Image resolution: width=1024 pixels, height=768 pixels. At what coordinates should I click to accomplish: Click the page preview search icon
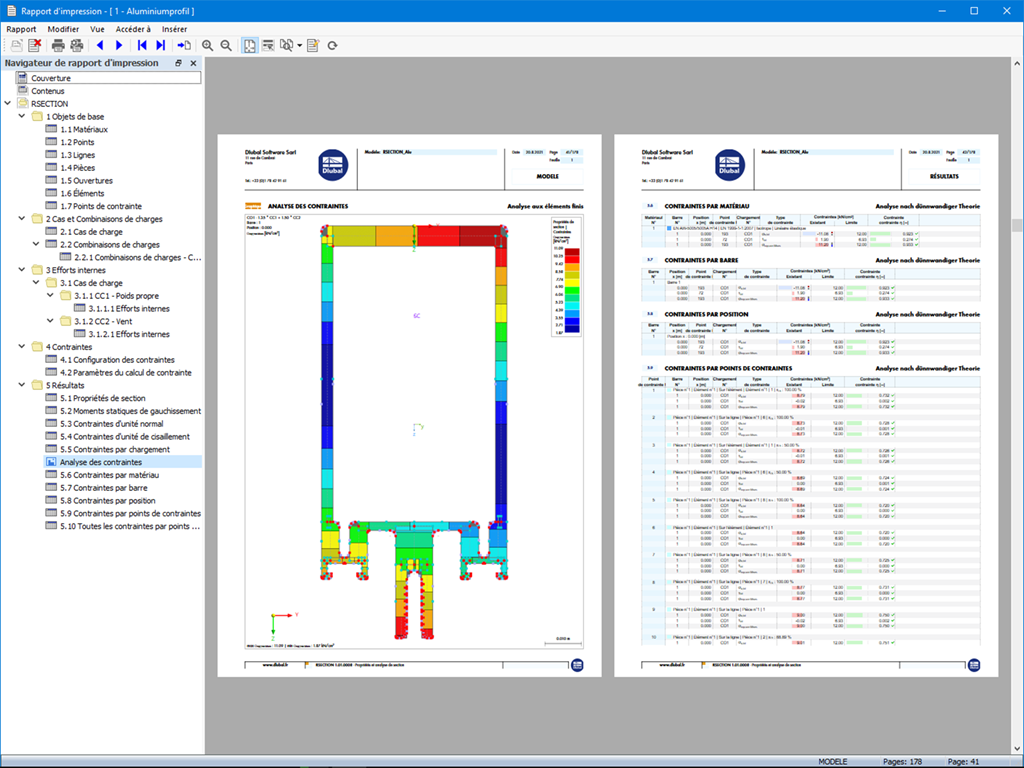[286, 45]
